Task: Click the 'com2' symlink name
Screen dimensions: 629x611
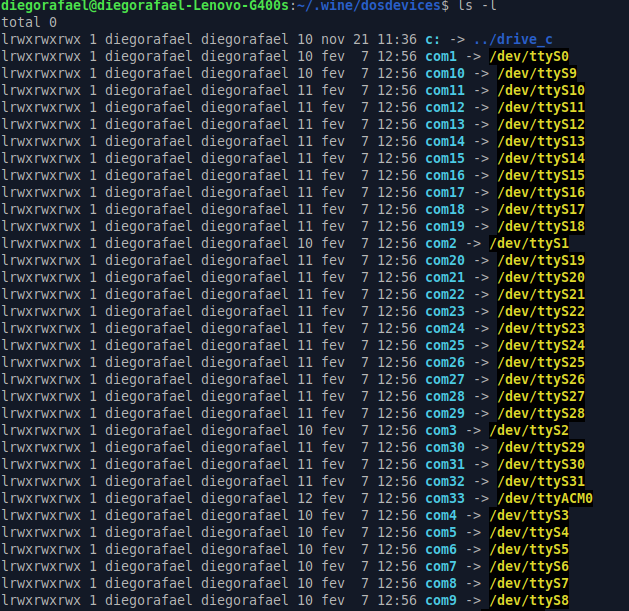Action: 441,243
